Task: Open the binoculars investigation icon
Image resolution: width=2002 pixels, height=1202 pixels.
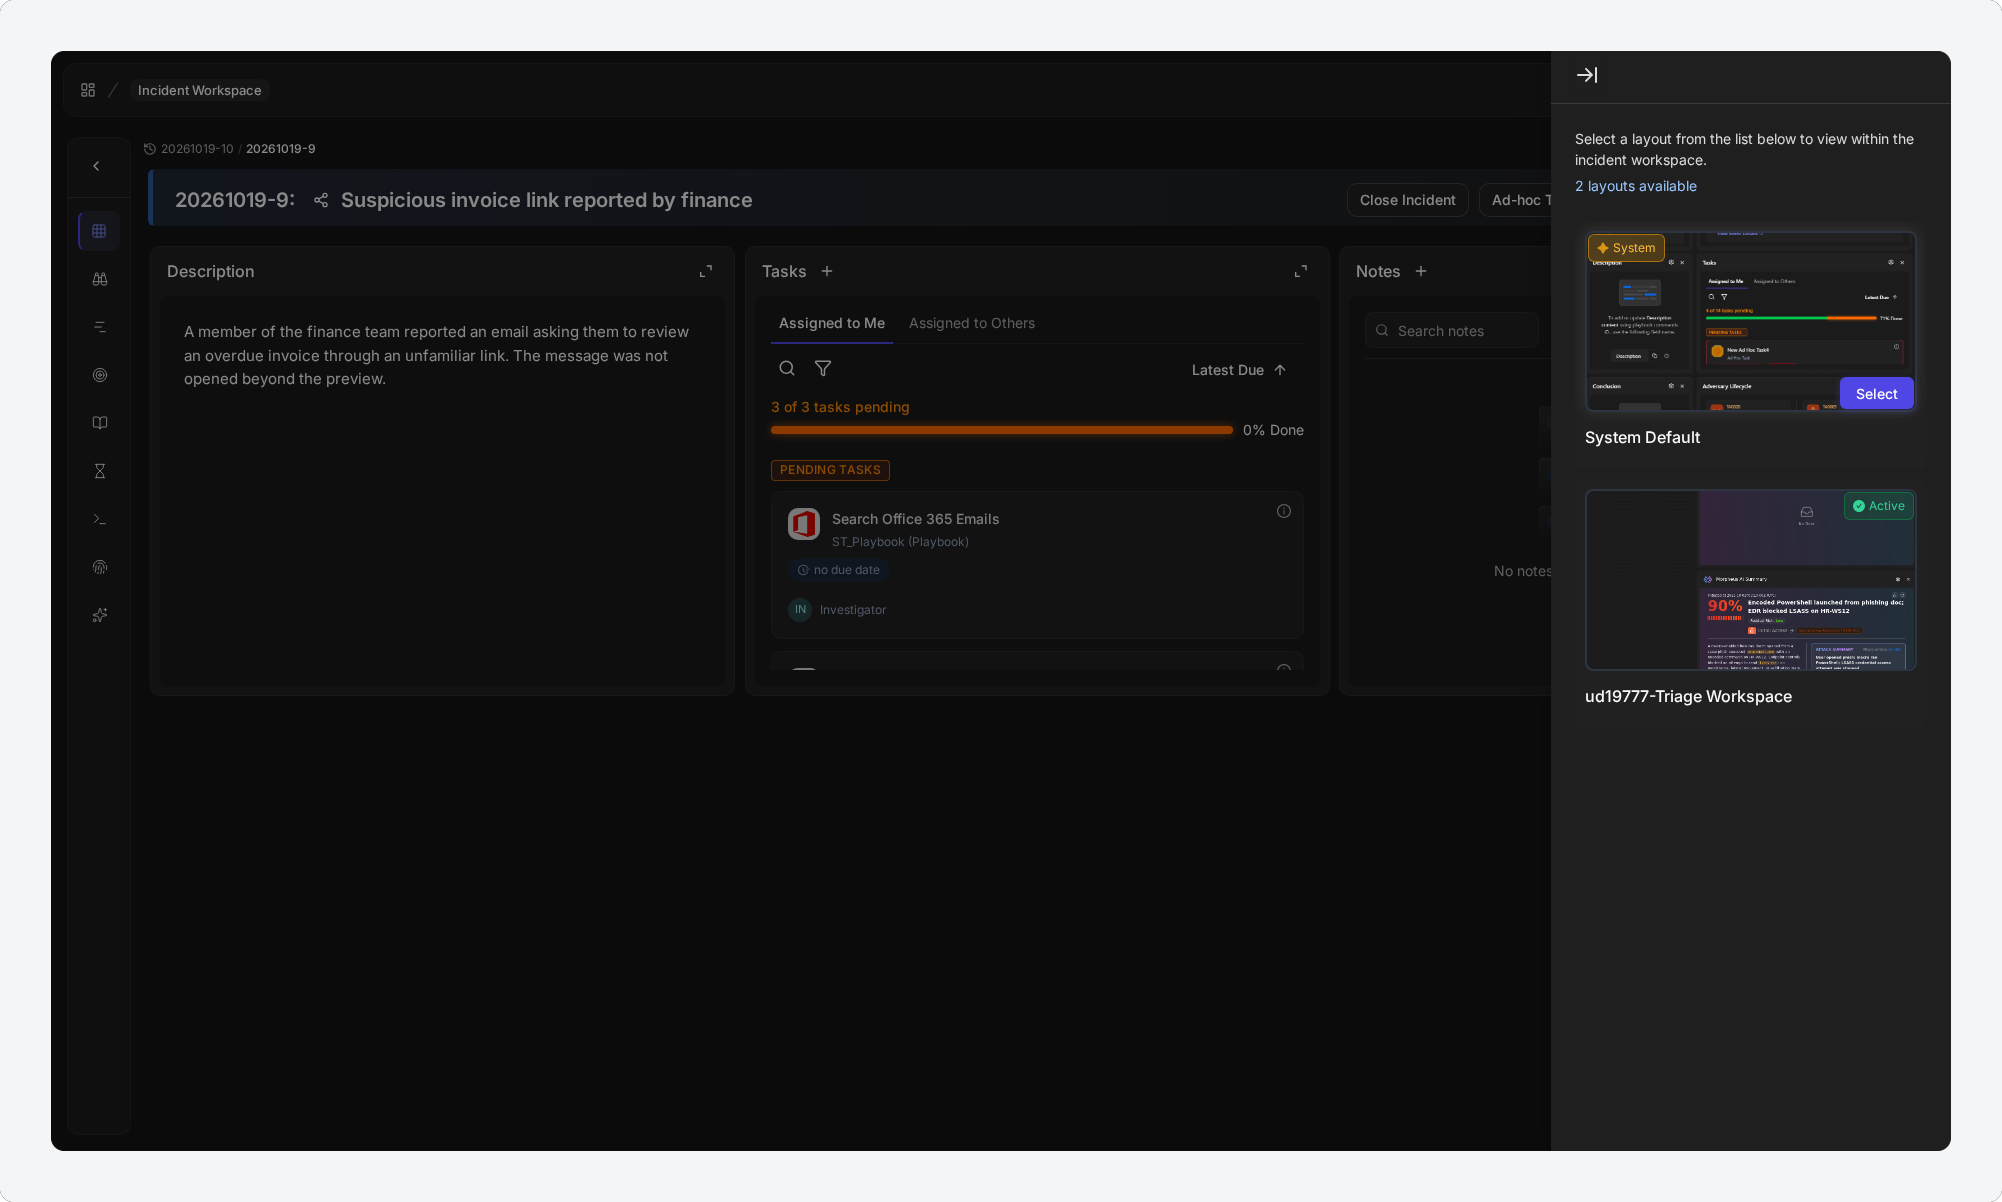Action: tap(100, 279)
